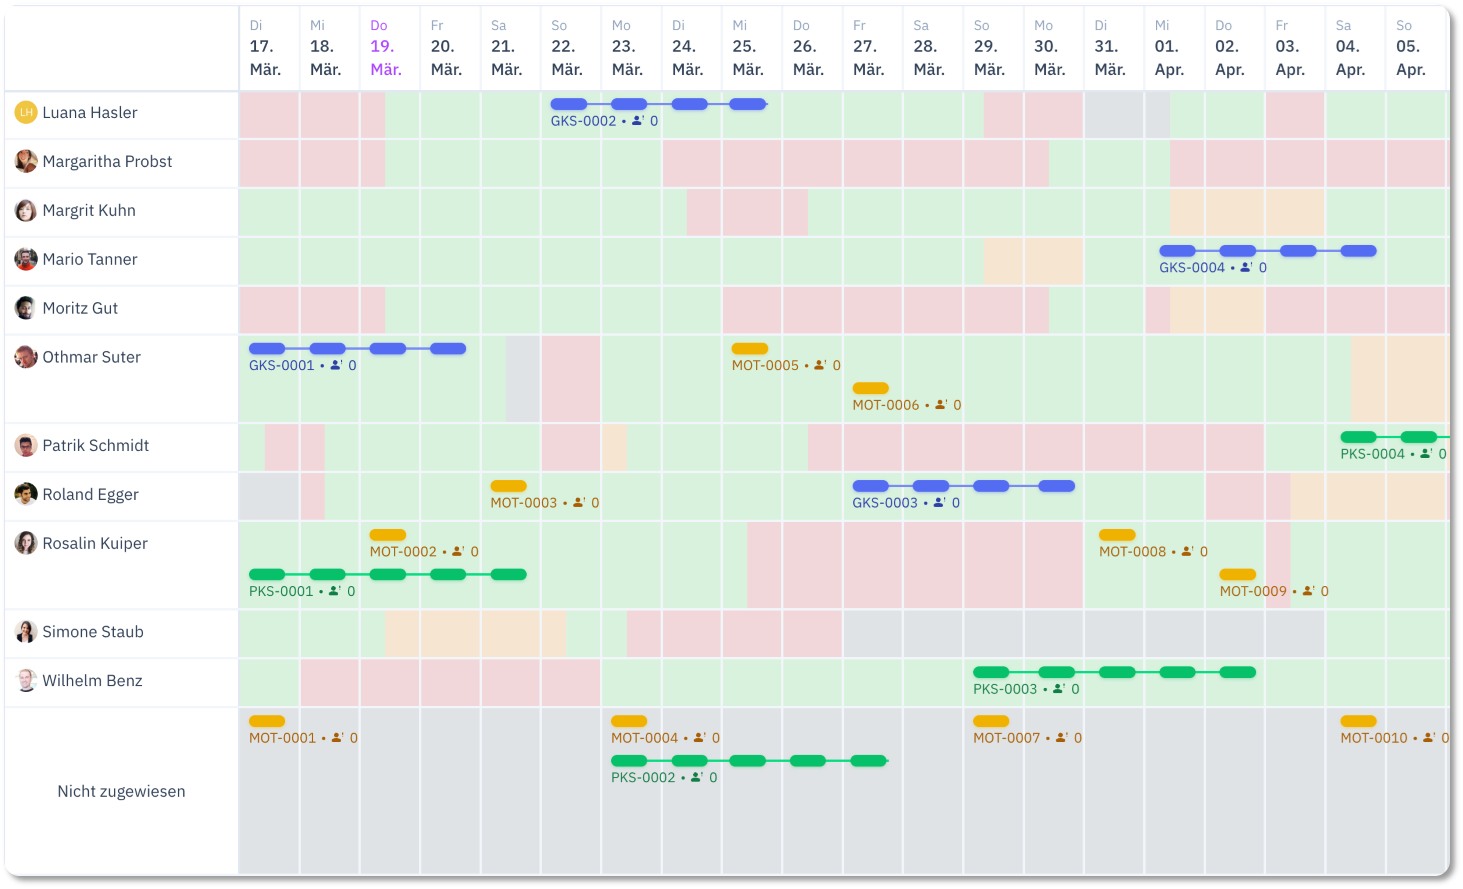This screenshot has width=1463, height=889.
Task: Select the PKS-0001 green timeline bar
Action: click(388, 575)
